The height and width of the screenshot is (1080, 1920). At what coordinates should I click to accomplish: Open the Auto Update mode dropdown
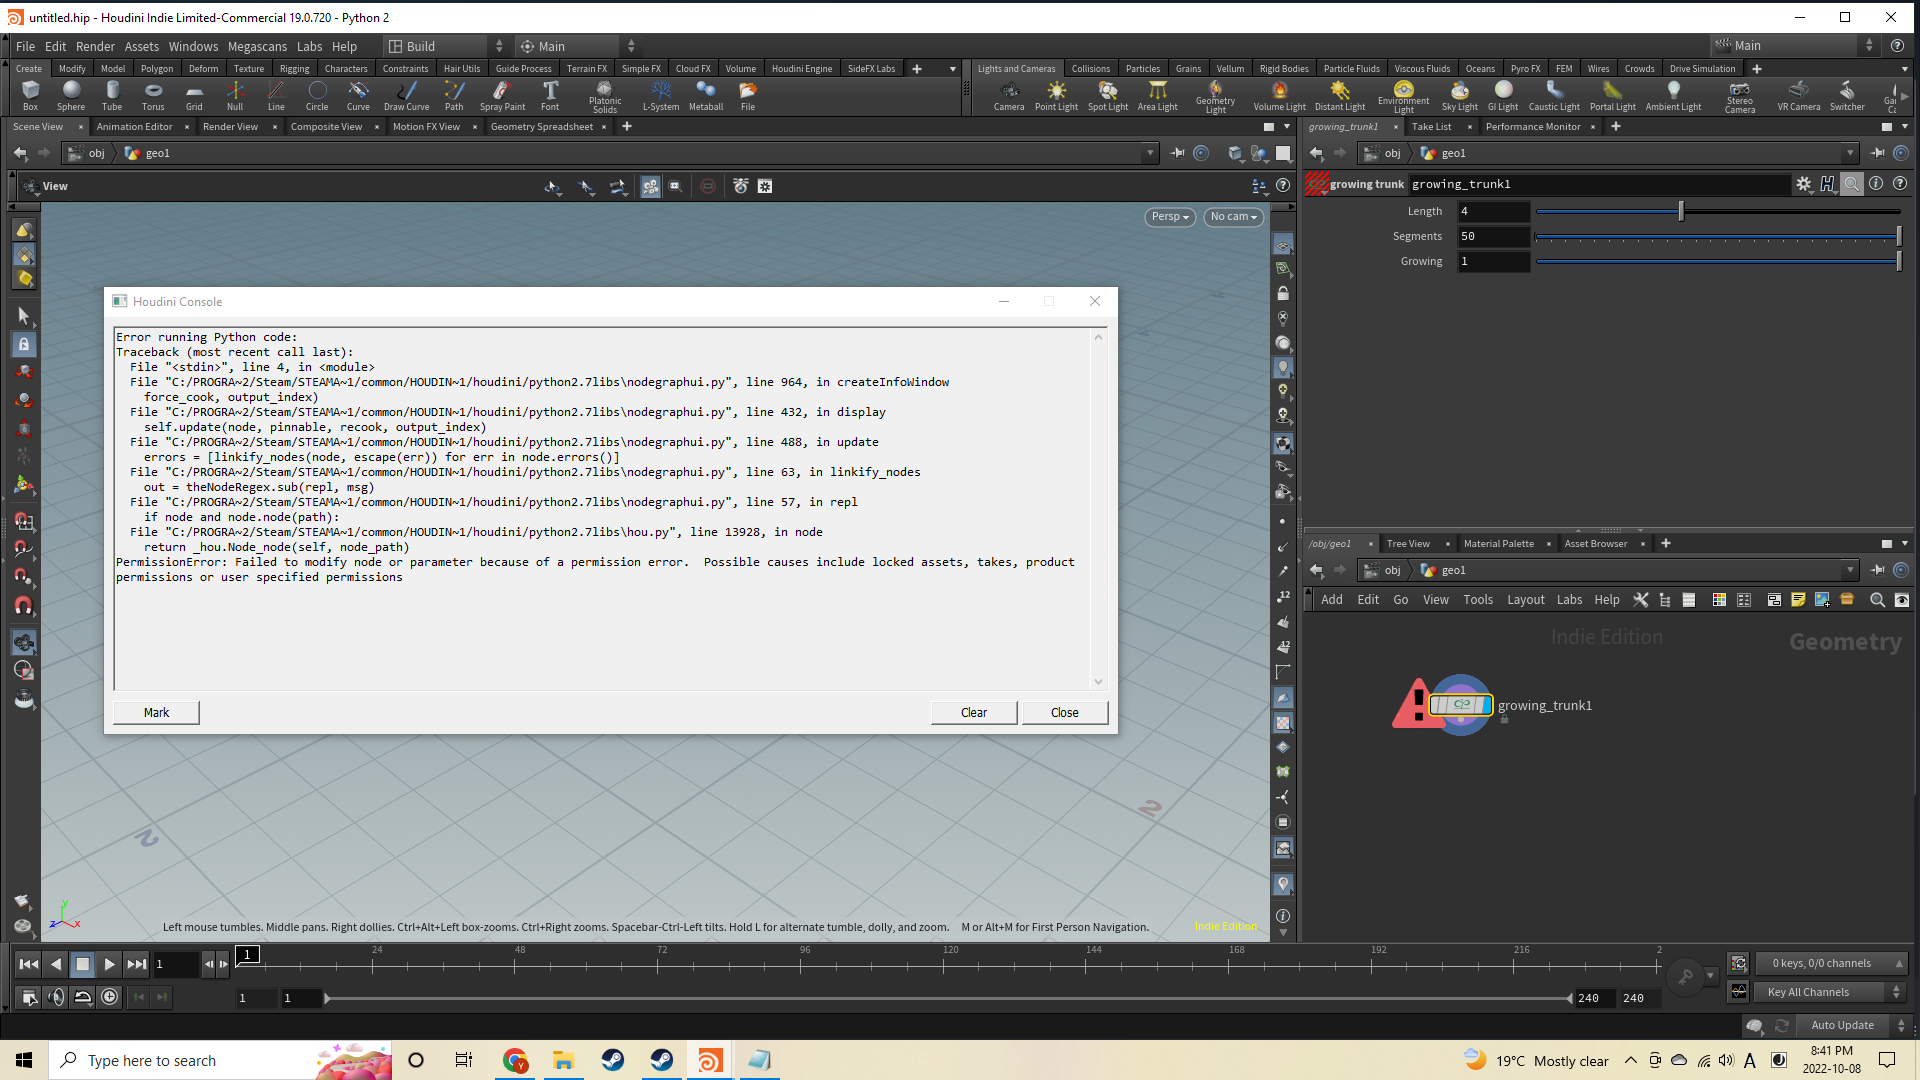click(x=1852, y=1025)
